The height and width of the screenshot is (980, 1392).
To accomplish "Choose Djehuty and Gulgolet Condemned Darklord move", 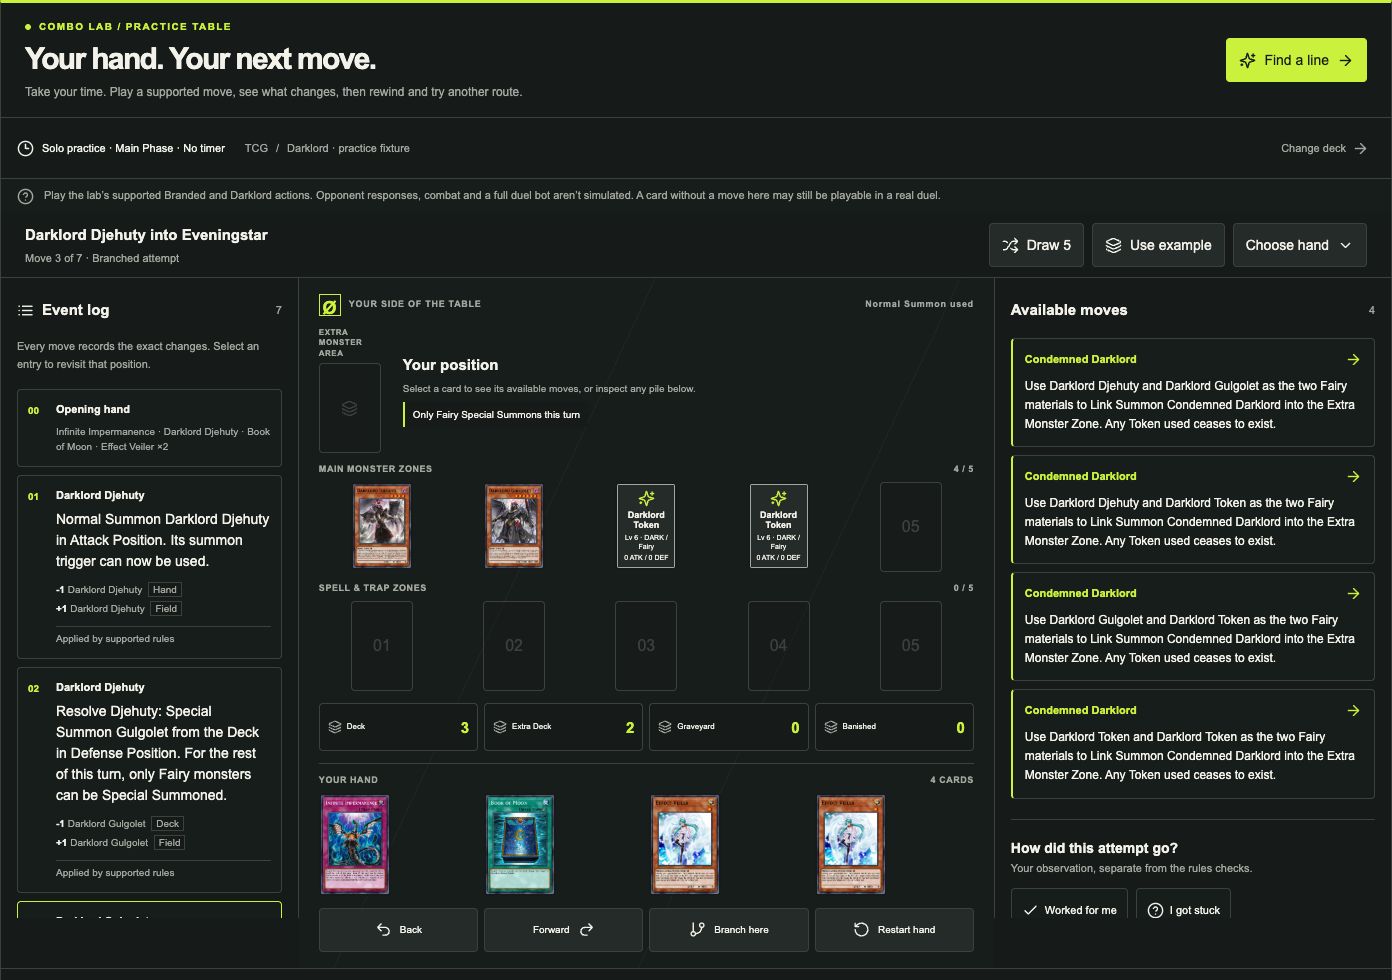I will 1192,392.
